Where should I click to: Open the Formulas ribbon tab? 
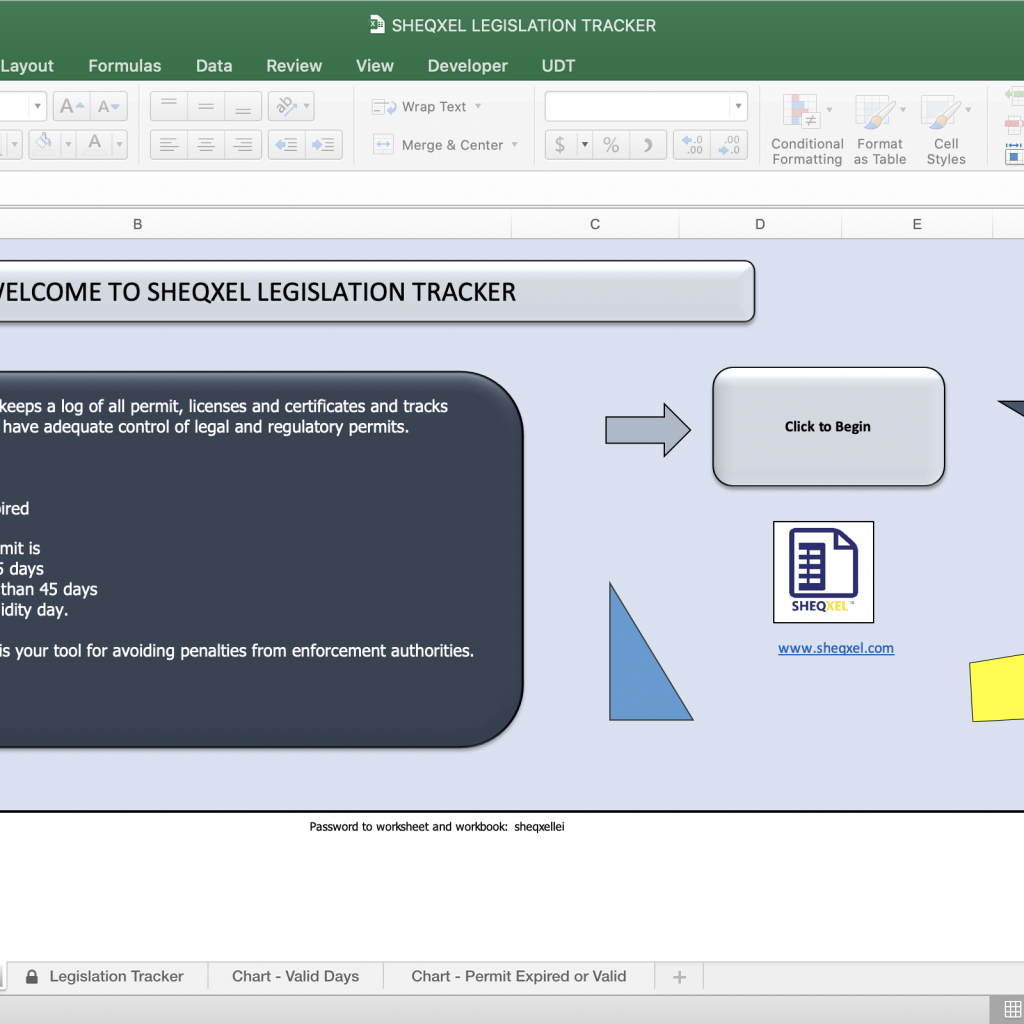125,66
